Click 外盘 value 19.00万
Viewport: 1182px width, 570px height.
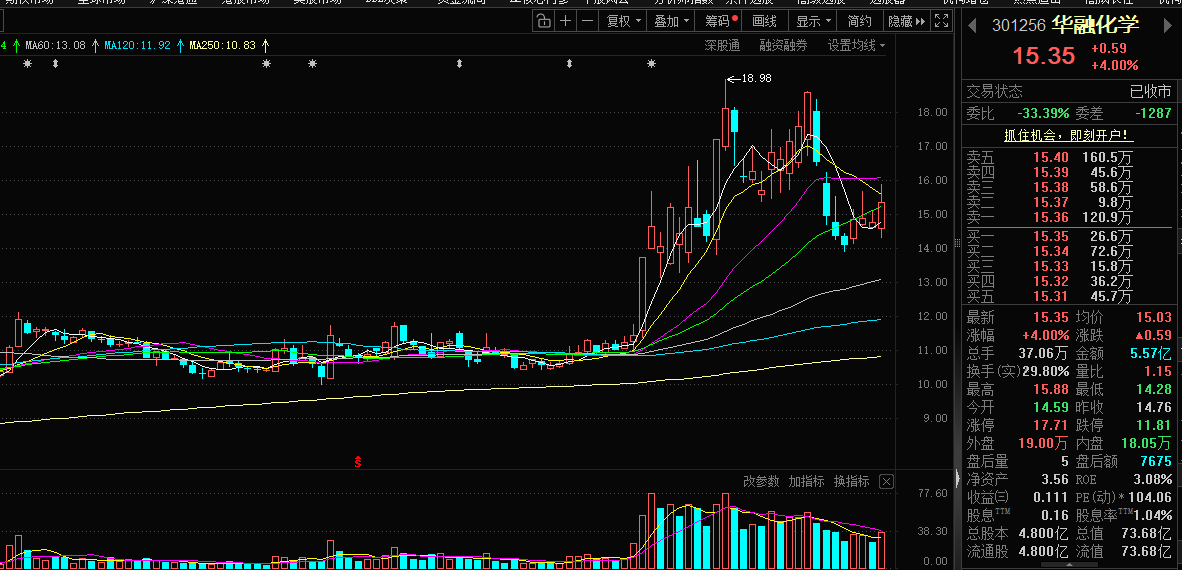(x=1045, y=443)
